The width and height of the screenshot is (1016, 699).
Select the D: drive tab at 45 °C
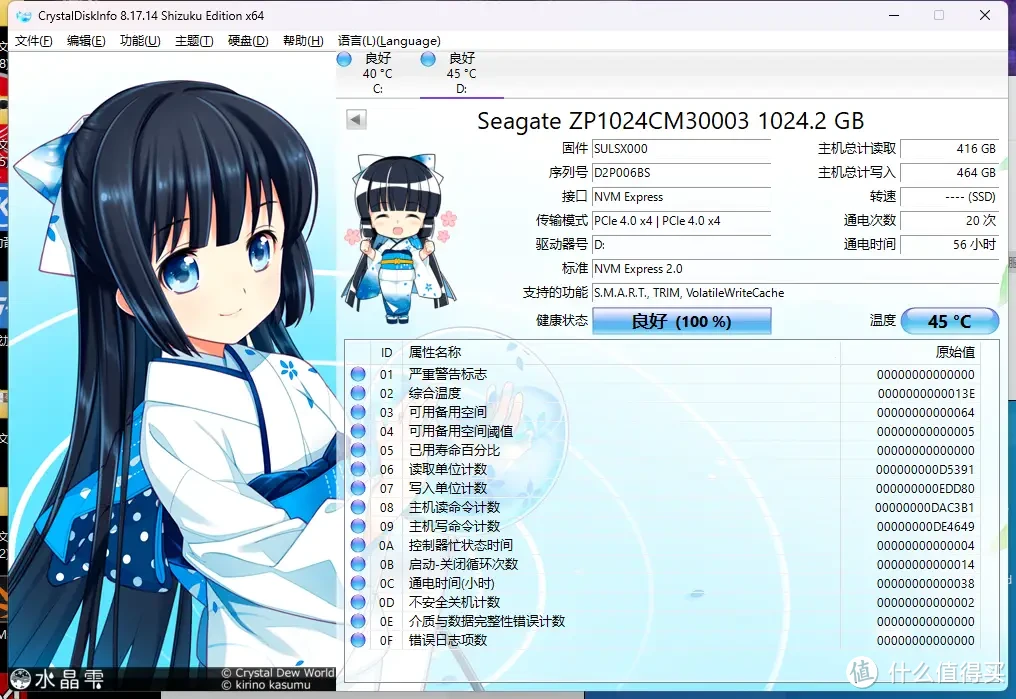[461, 74]
